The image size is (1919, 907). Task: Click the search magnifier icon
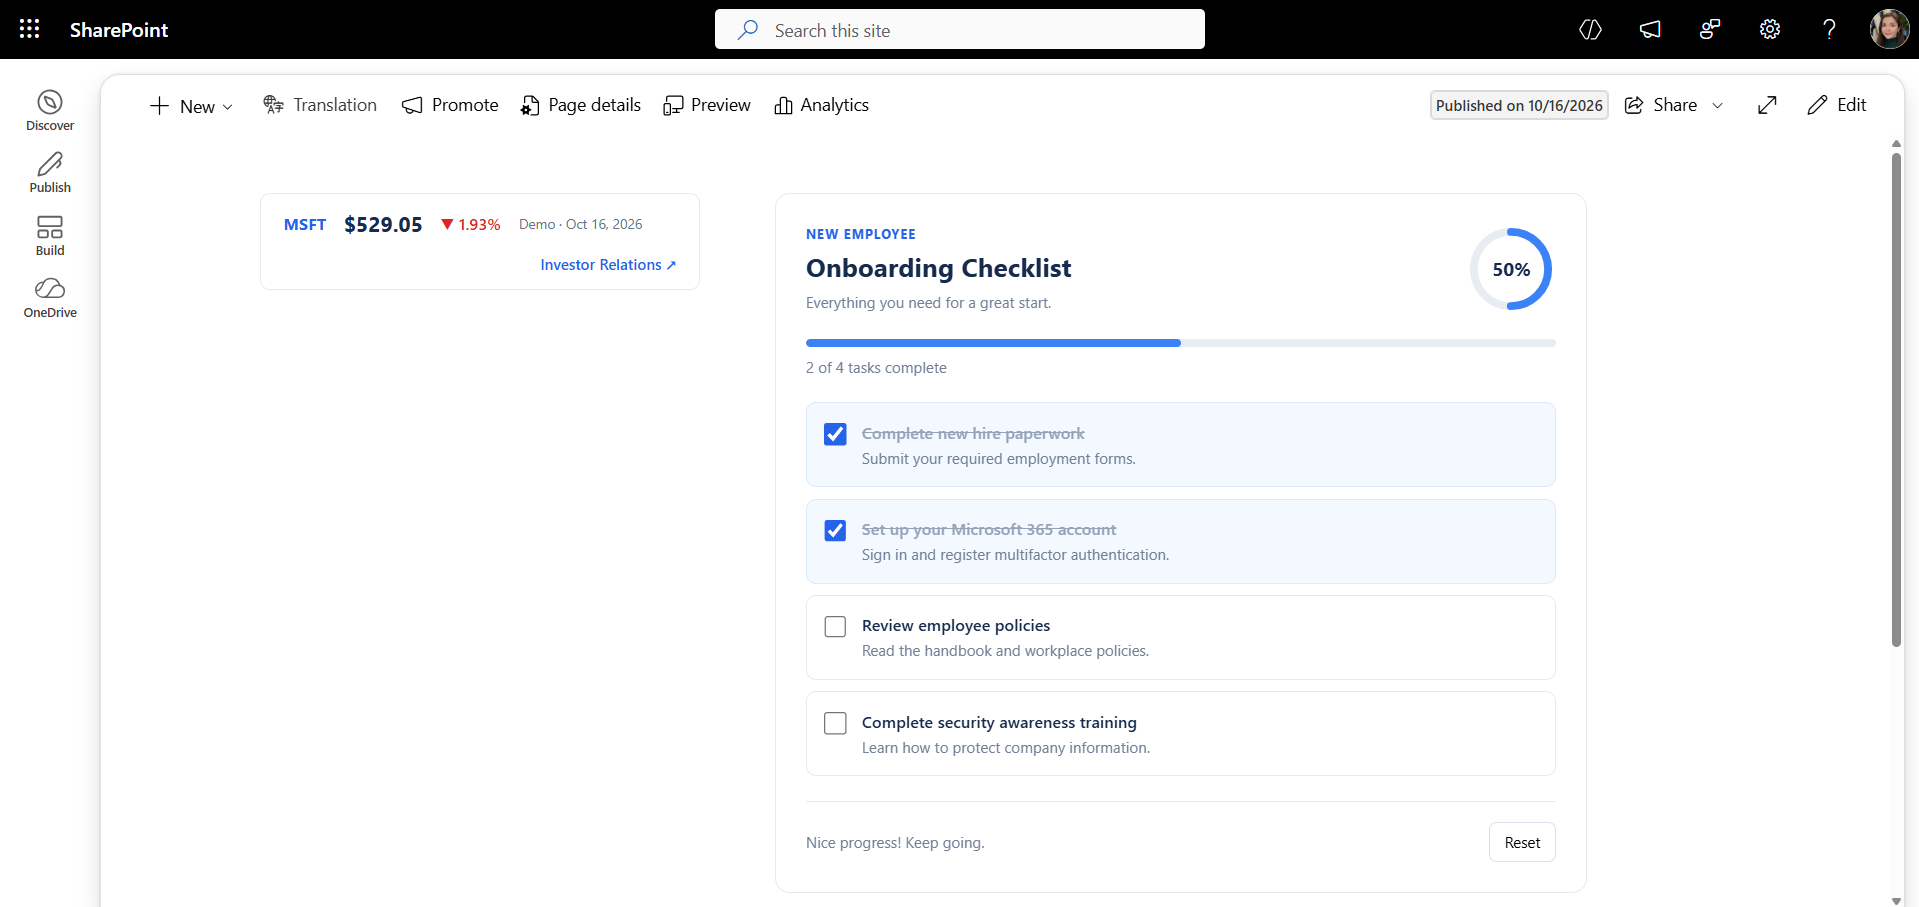[x=747, y=30]
